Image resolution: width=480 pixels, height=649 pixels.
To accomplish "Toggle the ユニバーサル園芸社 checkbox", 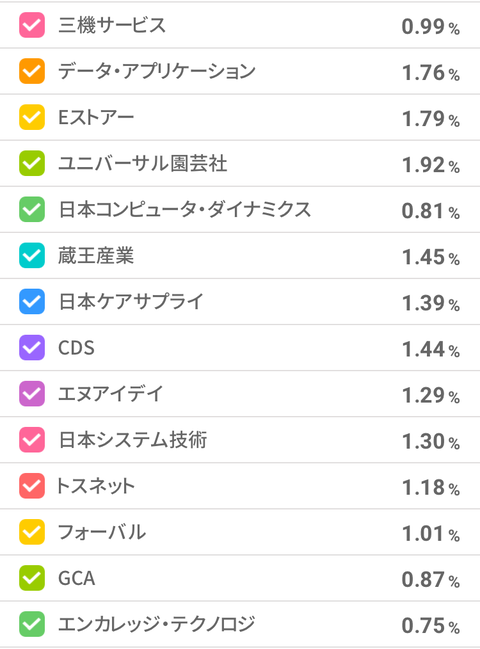I will [32, 163].
